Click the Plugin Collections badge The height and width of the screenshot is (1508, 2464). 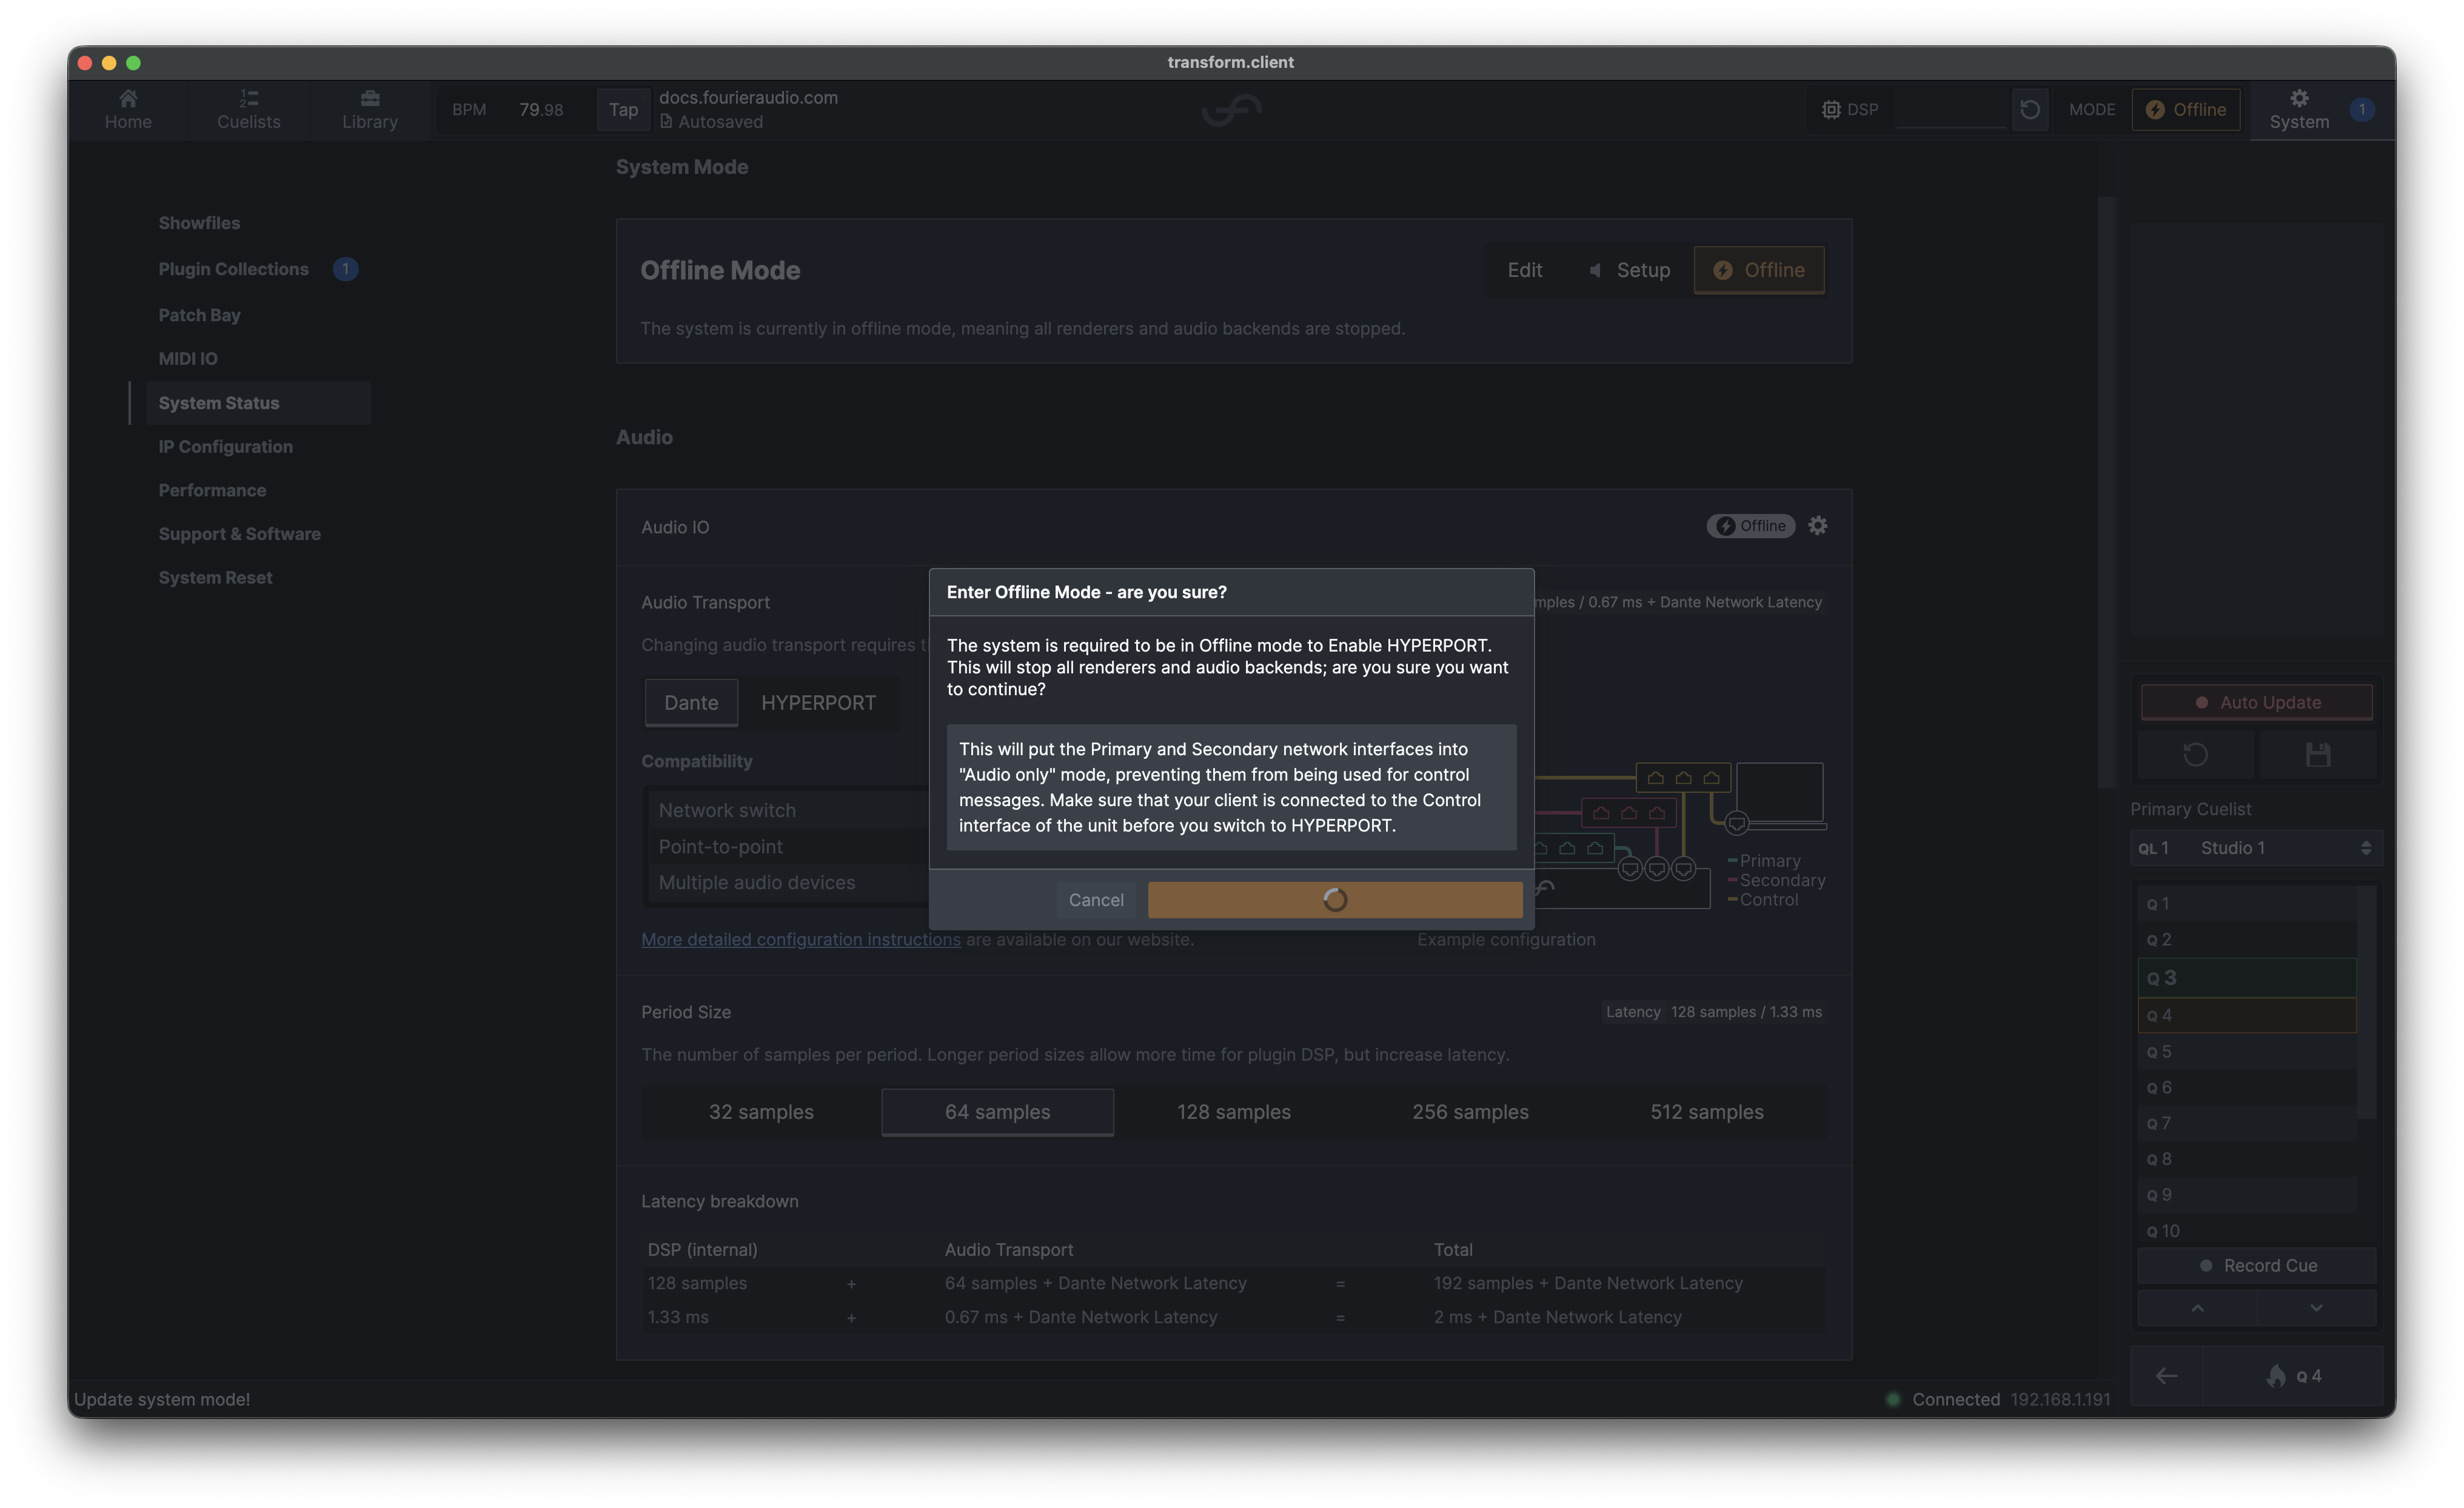point(345,269)
